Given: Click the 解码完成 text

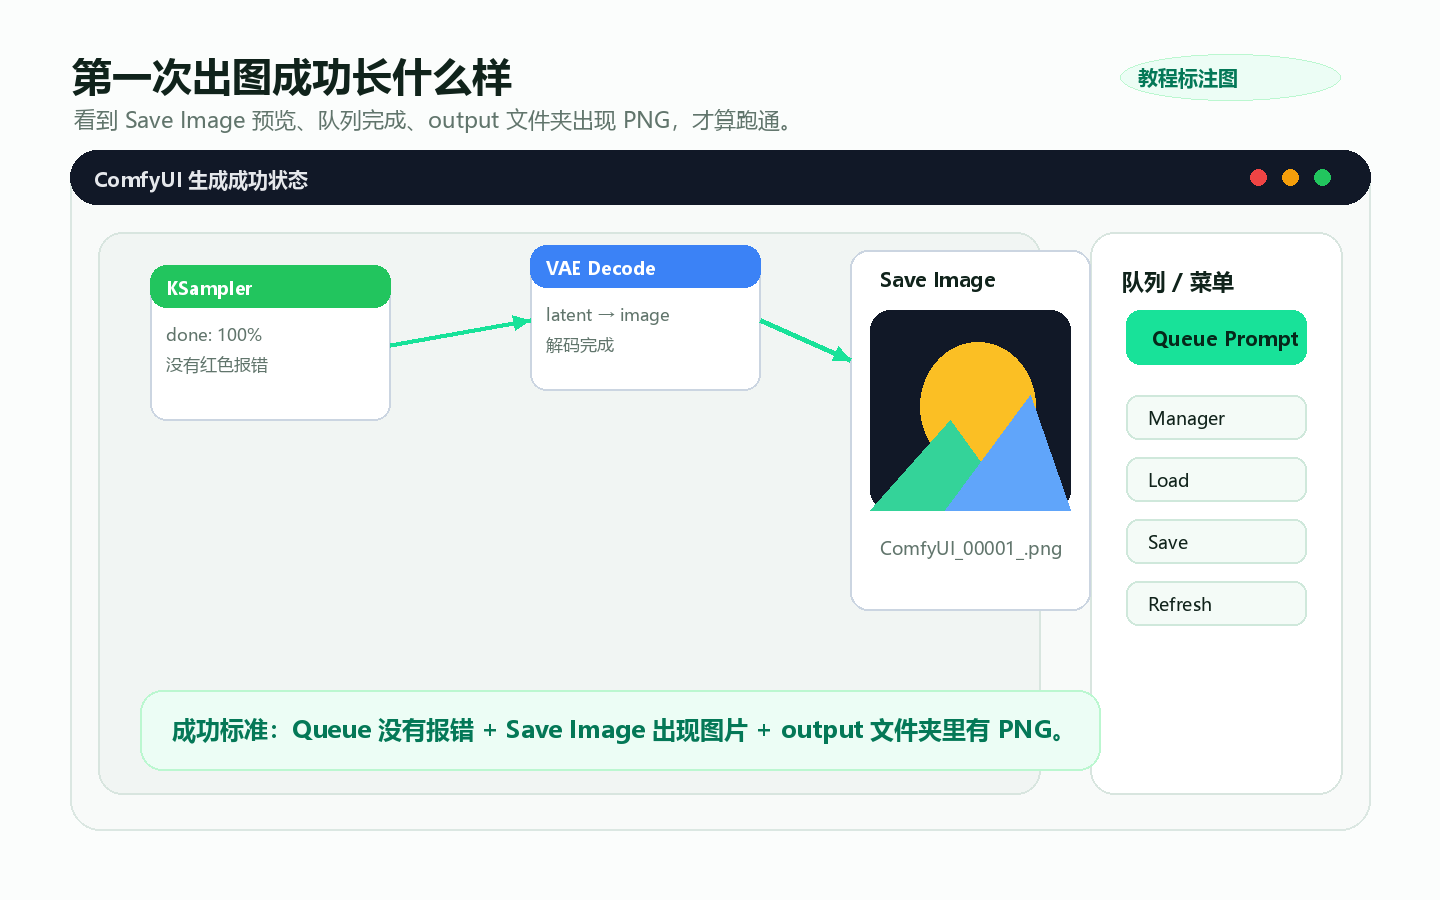Looking at the screenshot, I should (x=580, y=345).
